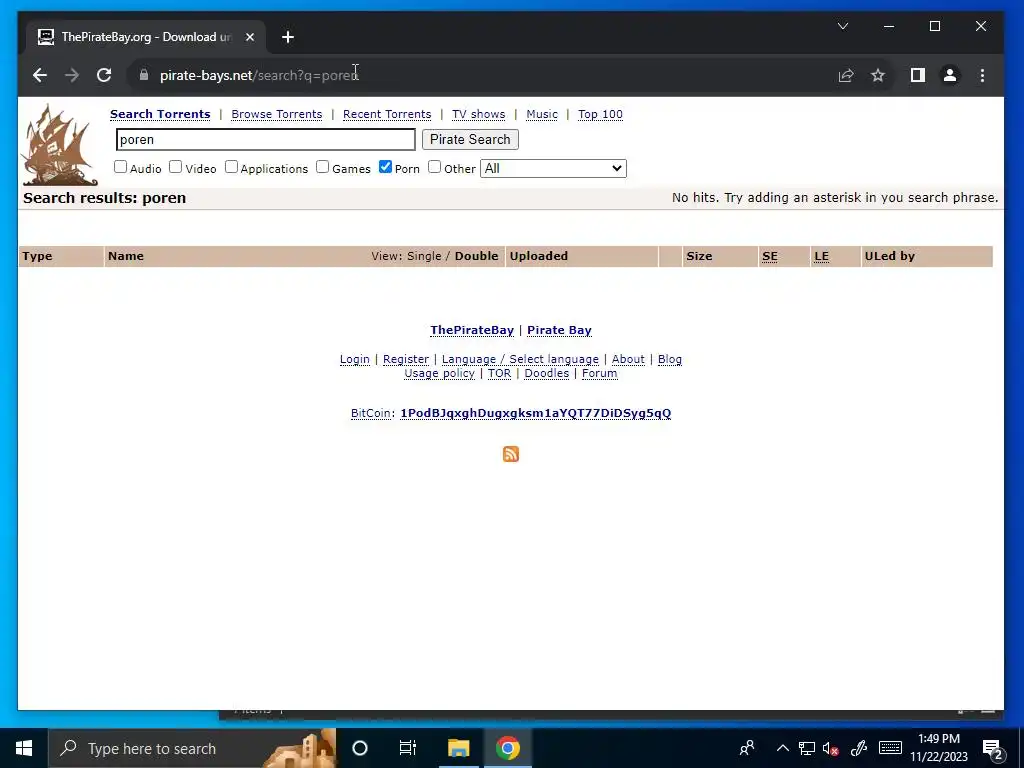Sort by the LE column header
The image size is (1024, 768).
click(x=822, y=256)
